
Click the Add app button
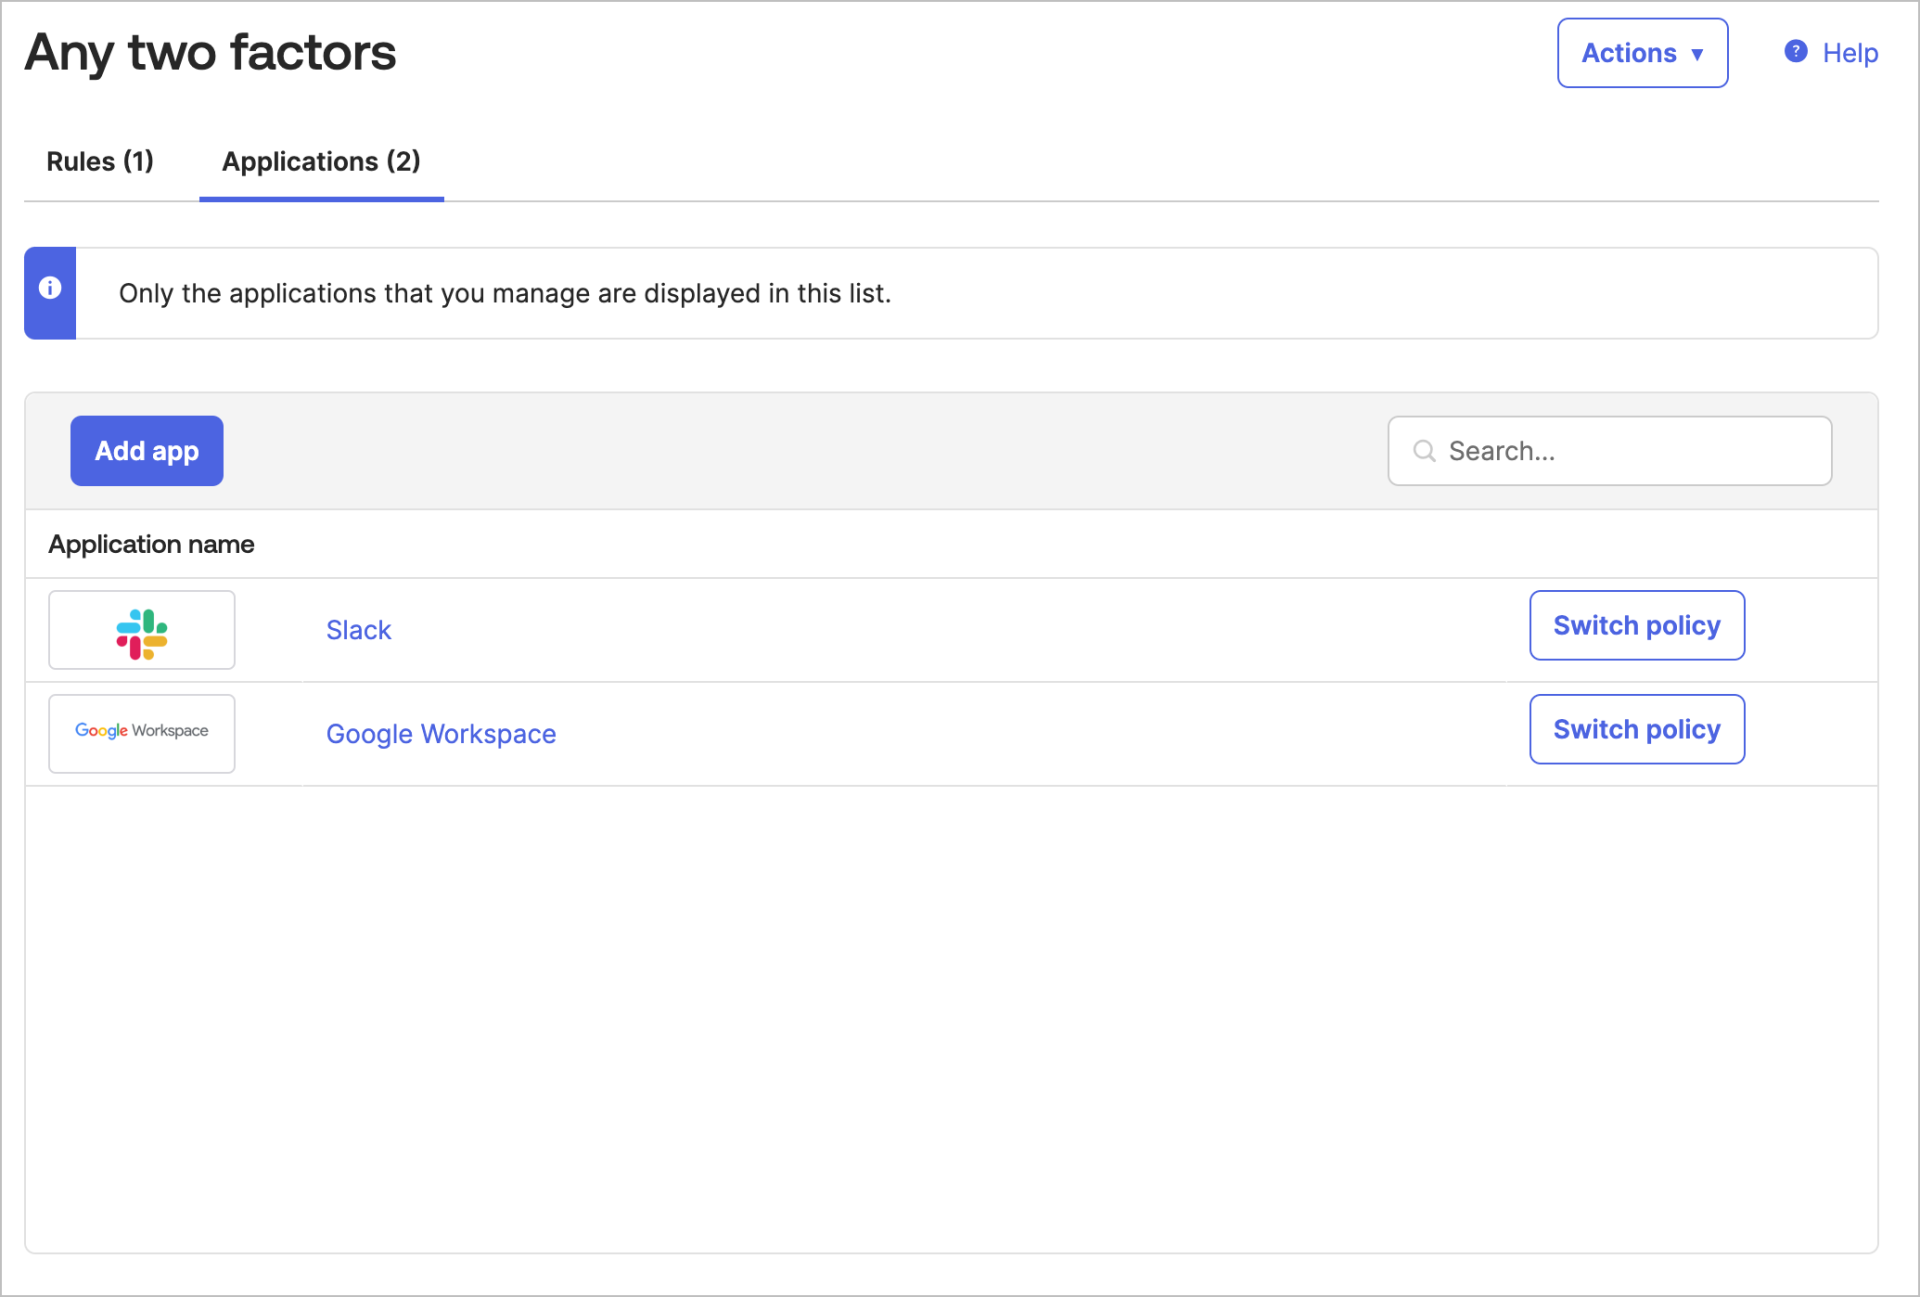click(146, 450)
